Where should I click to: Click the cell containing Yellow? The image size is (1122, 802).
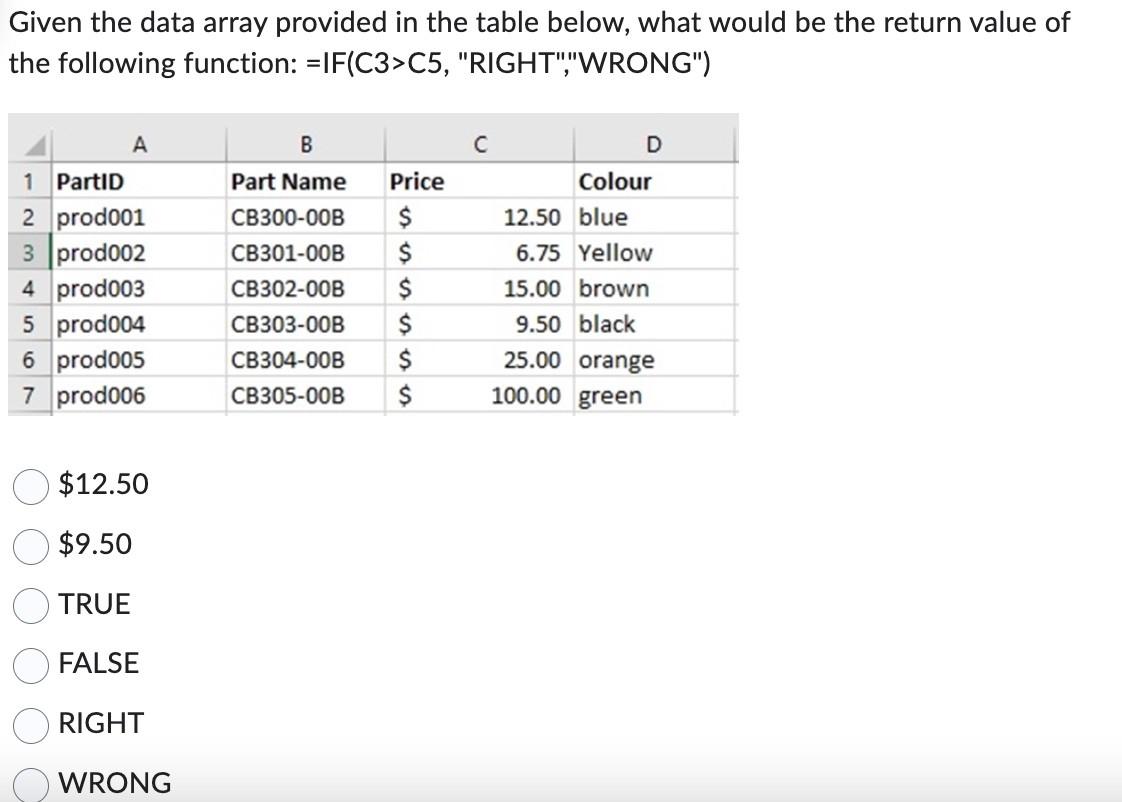615,252
